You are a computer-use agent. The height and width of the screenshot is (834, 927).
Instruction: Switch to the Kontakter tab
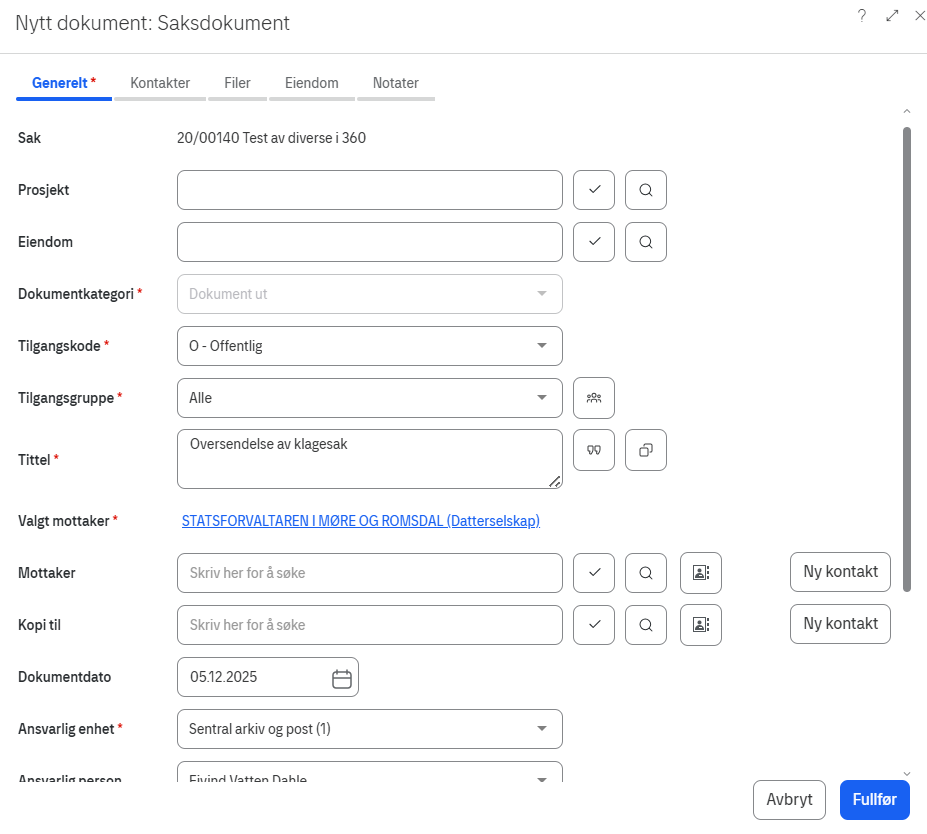[160, 84]
